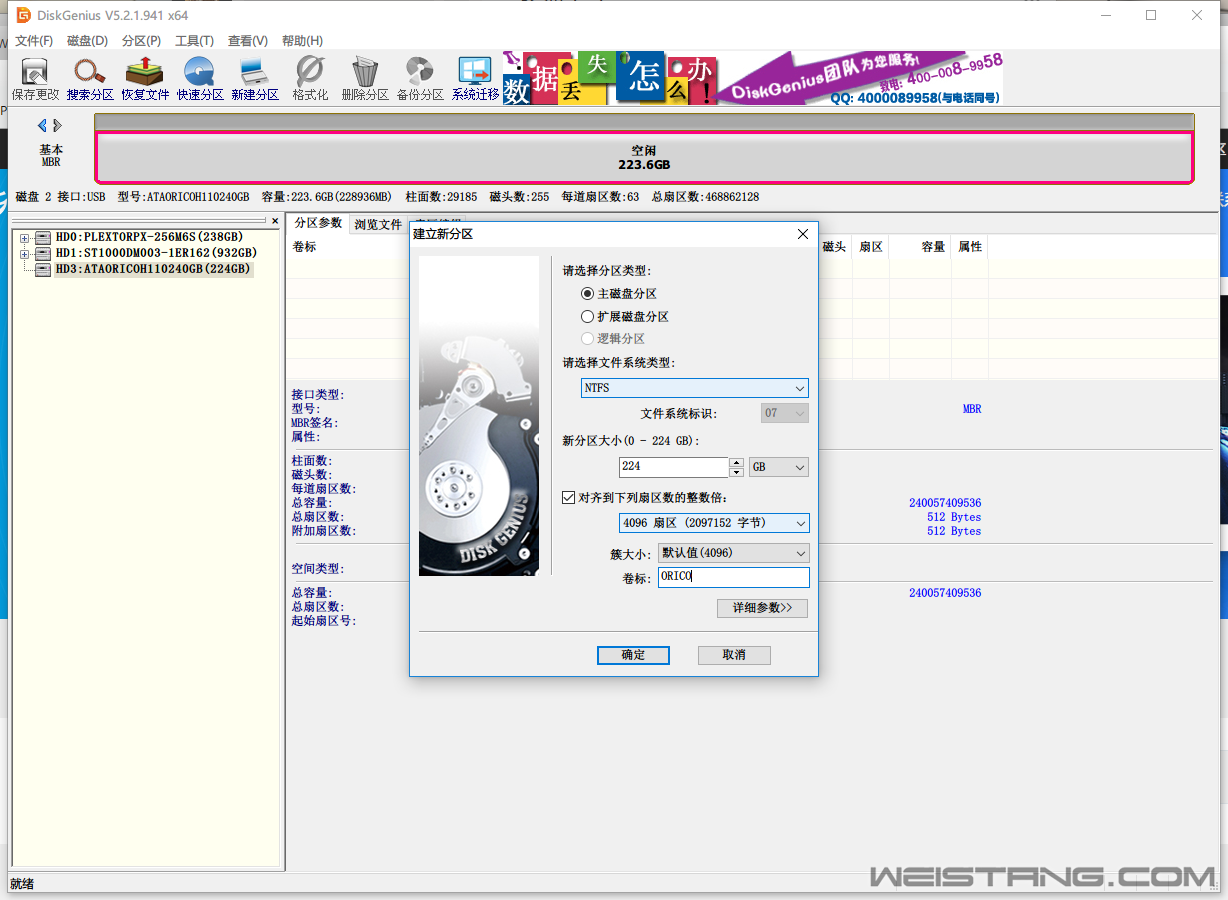Viewport: 1228px width, 900px height.
Task: Select HD0:PLEXTORPX-256M6S(238GB) in the disk tree
Action: (x=149, y=237)
